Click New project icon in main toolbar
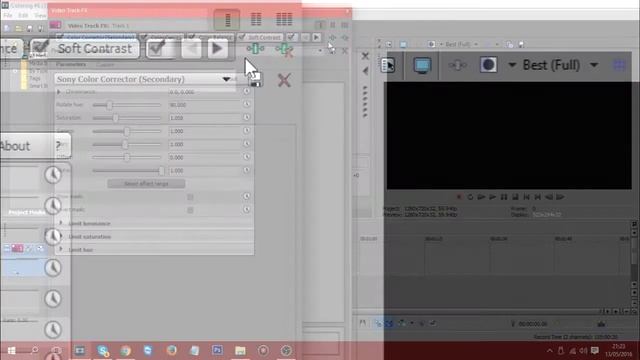640x360 pixels. click(7, 28)
